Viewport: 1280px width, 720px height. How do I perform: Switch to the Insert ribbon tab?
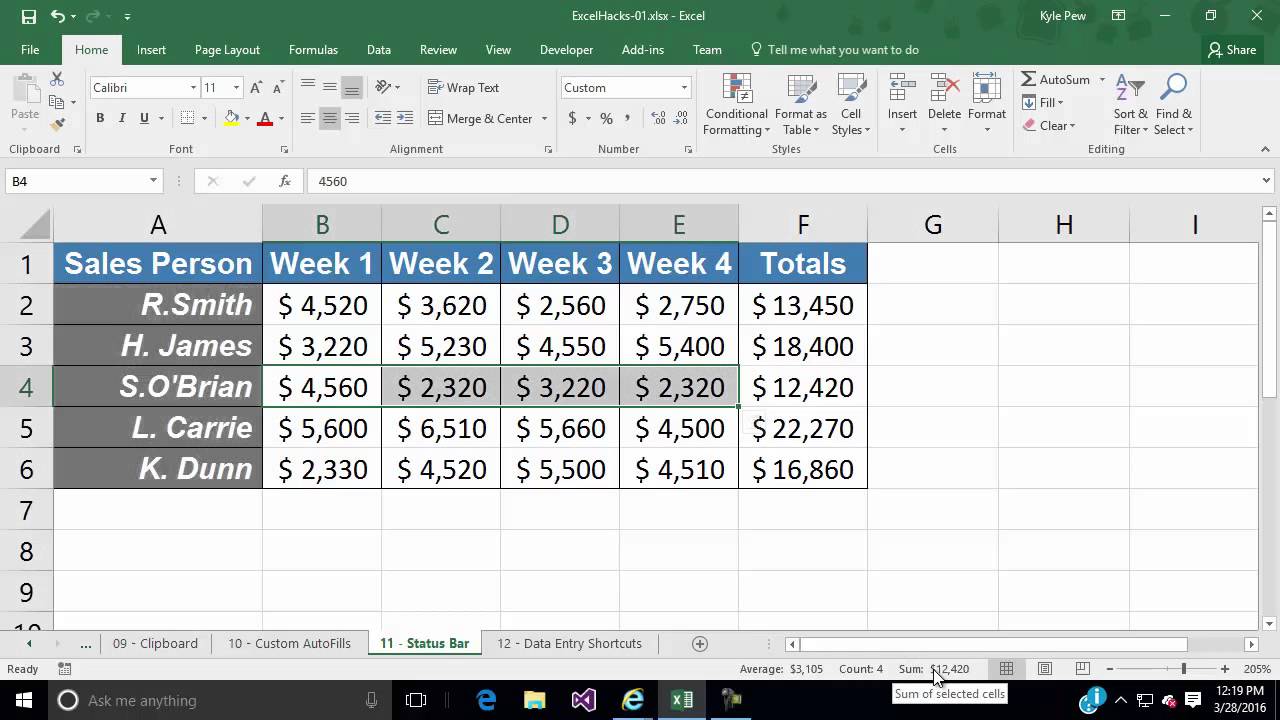coord(151,49)
